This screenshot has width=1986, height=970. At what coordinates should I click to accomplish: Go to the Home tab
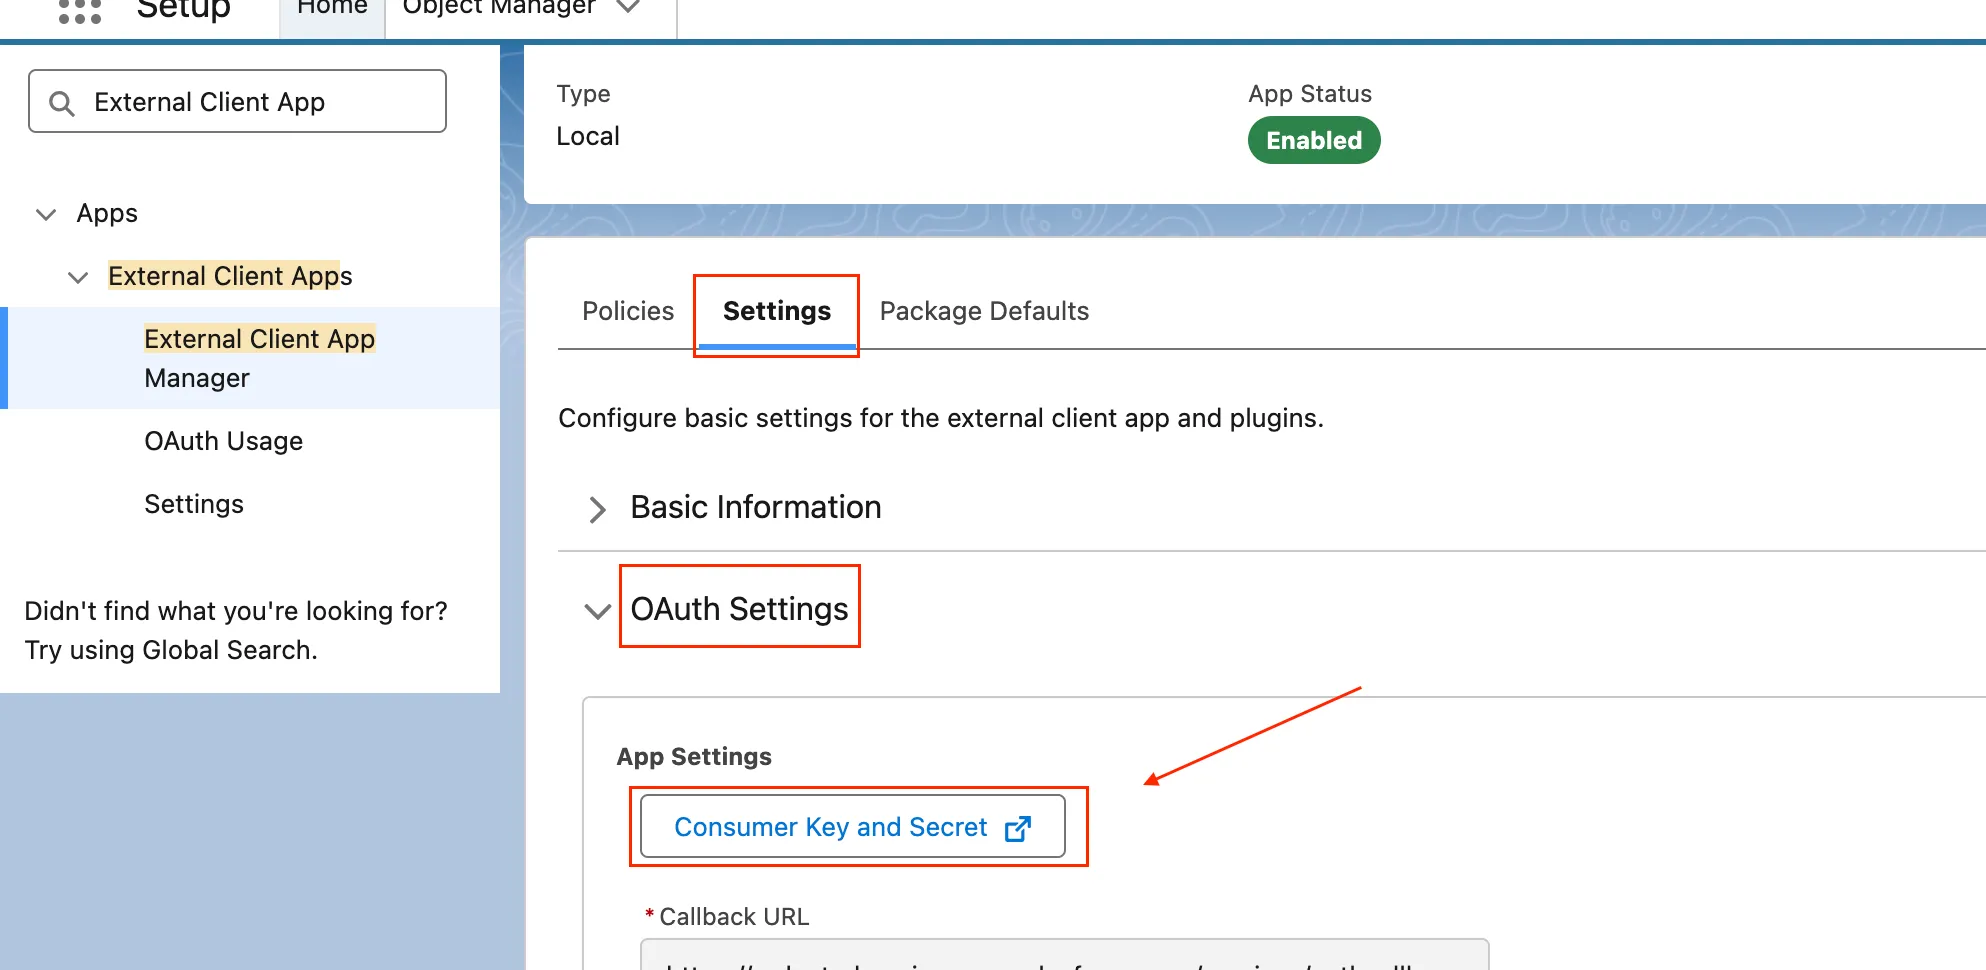pyautogui.click(x=332, y=10)
